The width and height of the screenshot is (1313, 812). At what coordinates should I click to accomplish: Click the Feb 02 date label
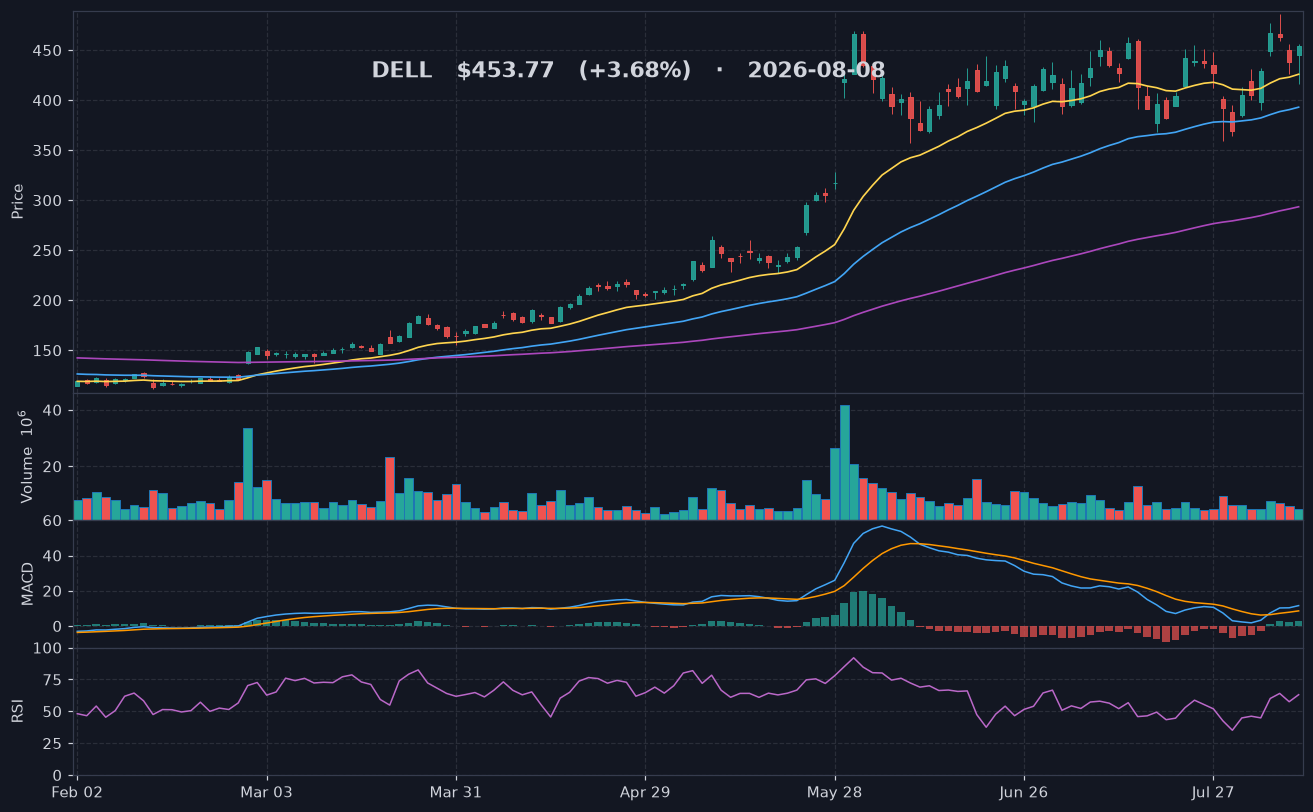[78, 793]
